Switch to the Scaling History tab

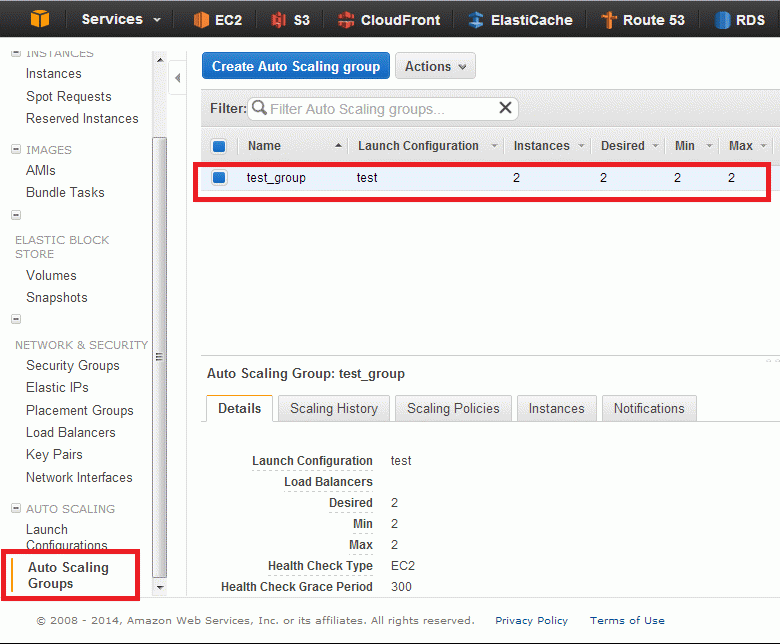(334, 408)
